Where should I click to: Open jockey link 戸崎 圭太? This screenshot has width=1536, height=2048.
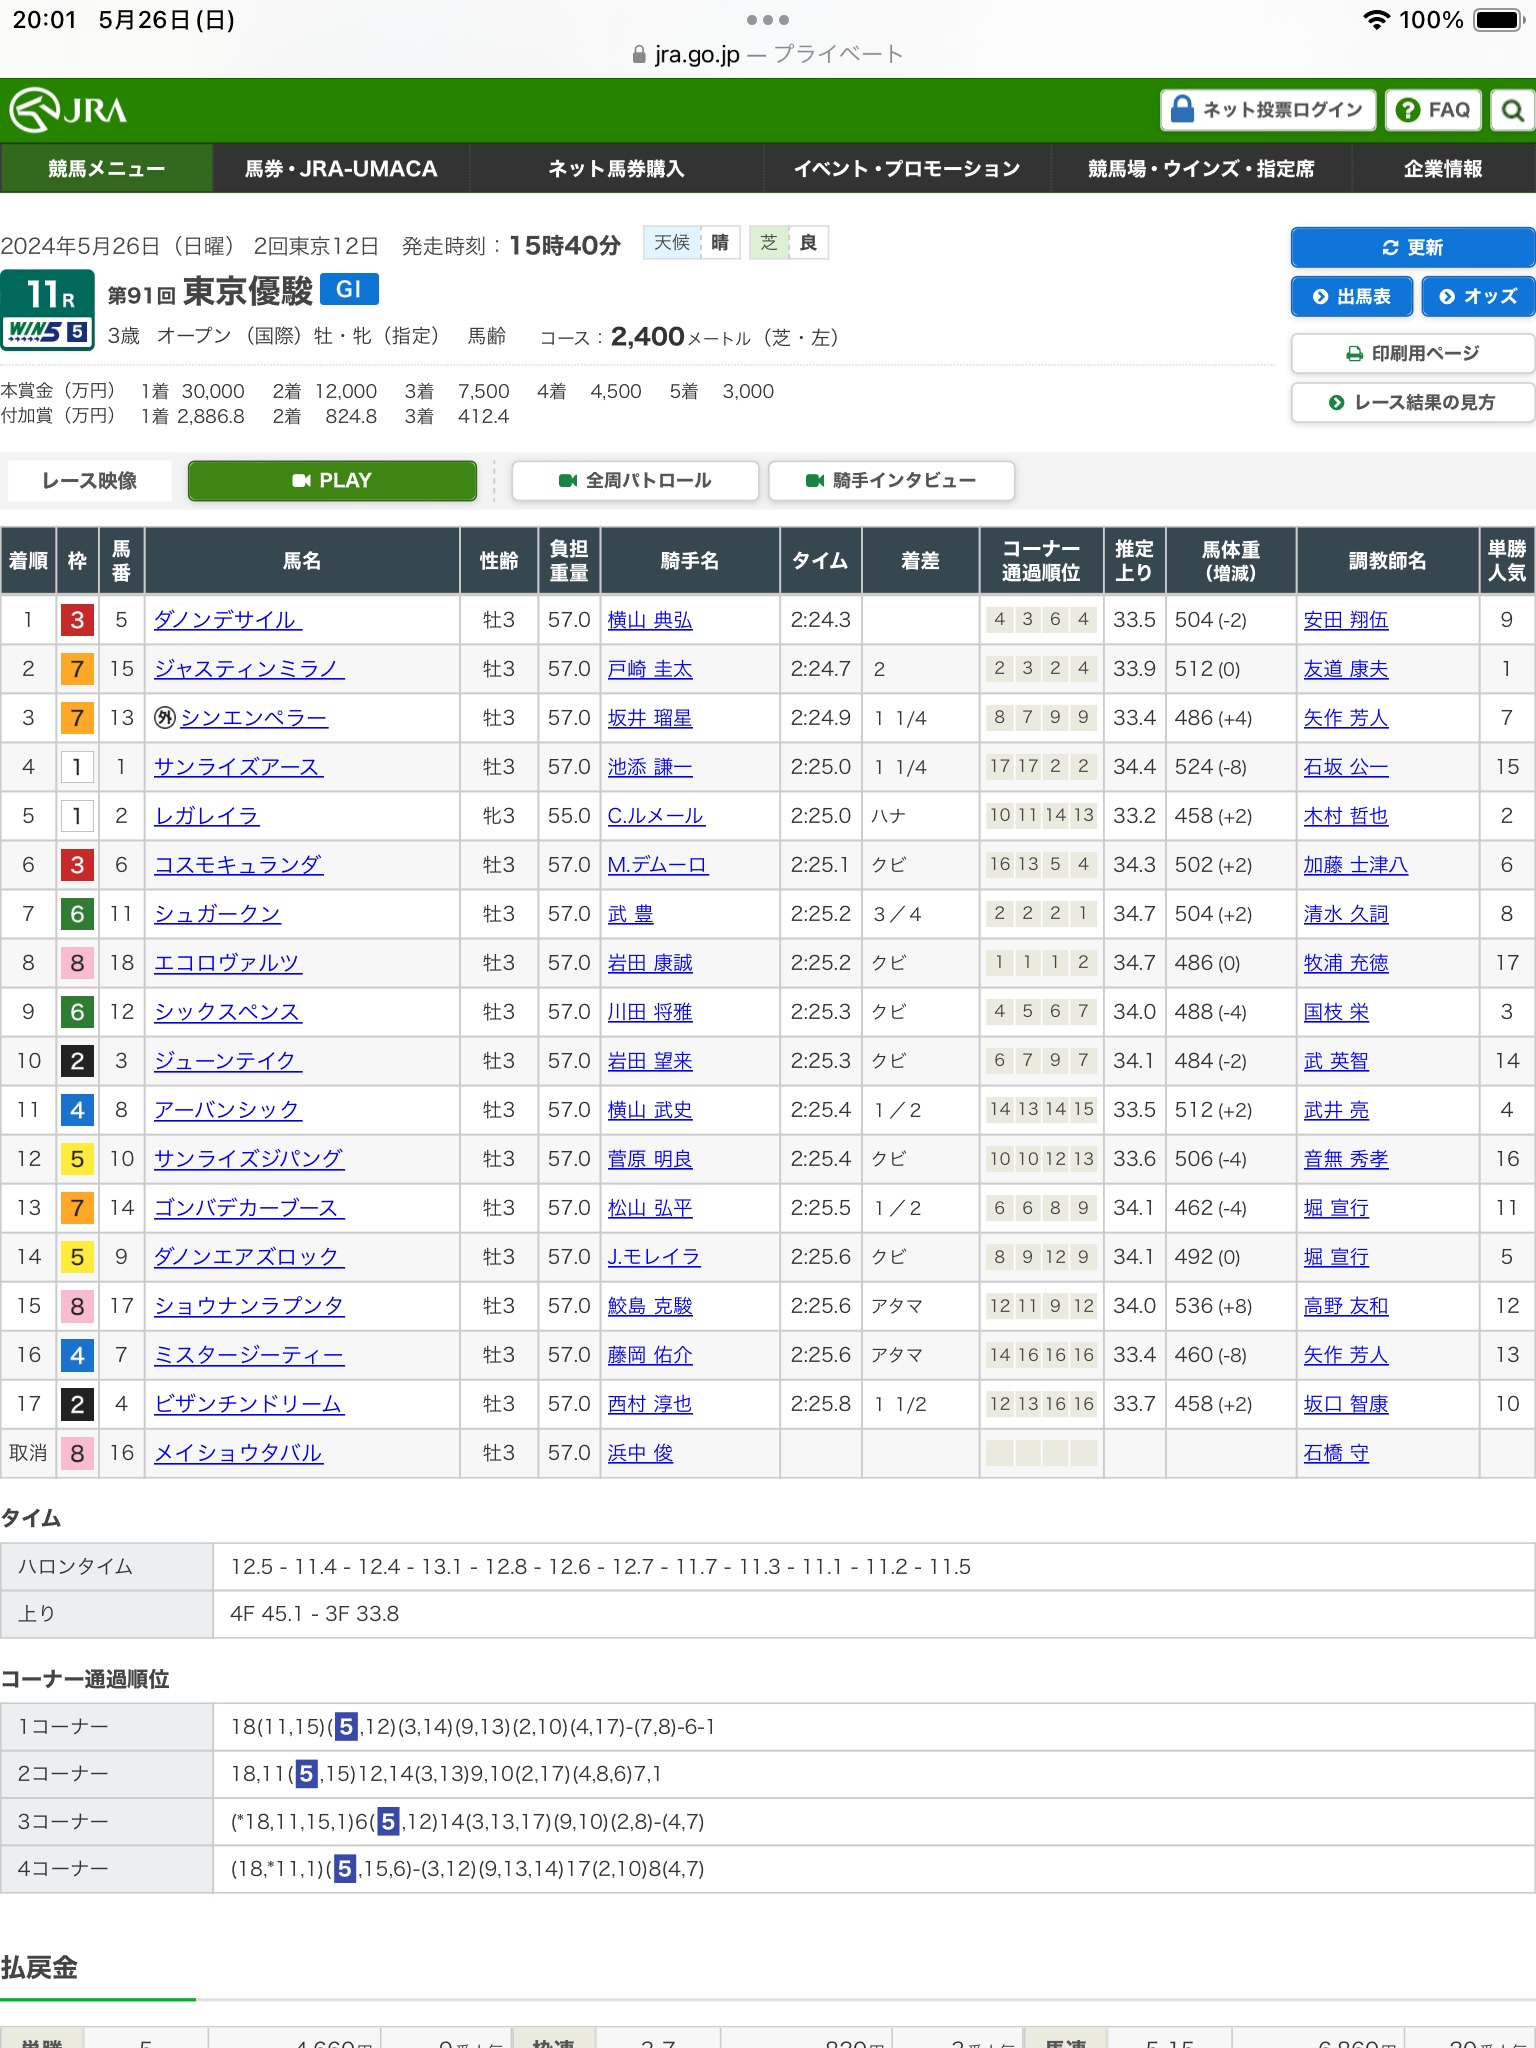[x=650, y=669]
